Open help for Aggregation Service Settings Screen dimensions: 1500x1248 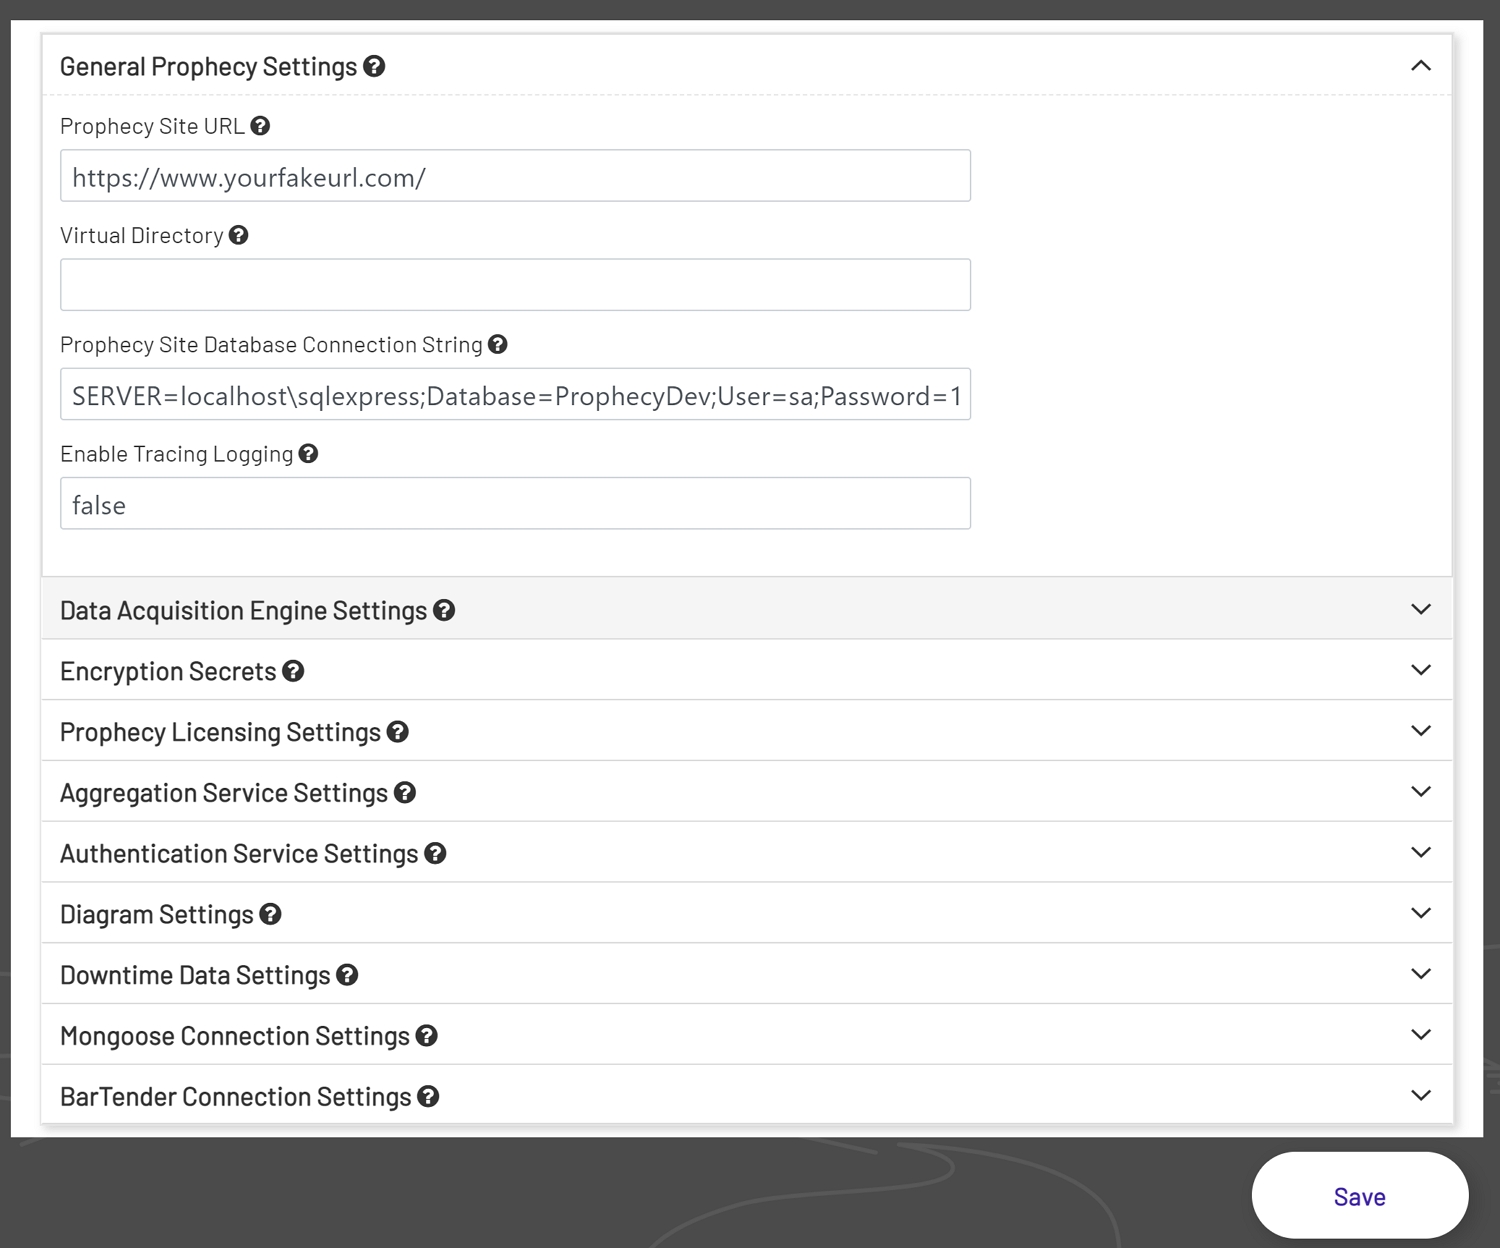(406, 792)
